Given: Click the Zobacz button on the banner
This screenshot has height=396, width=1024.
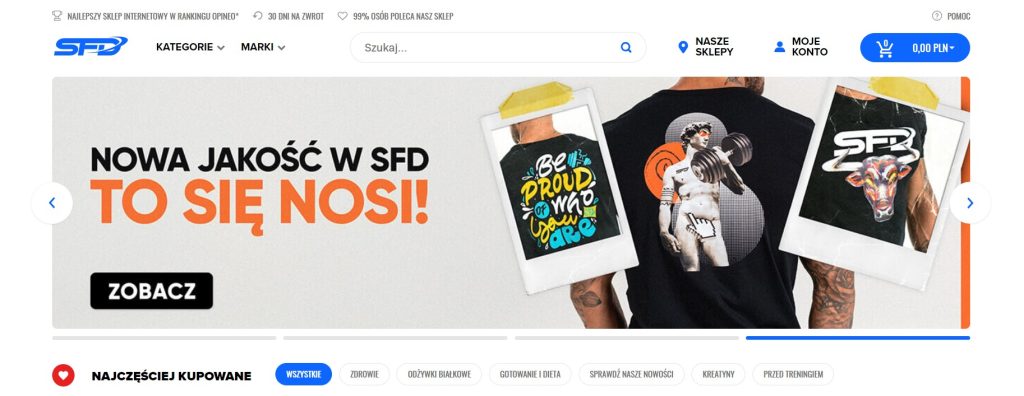Looking at the screenshot, I should click(x=152, y=291).
